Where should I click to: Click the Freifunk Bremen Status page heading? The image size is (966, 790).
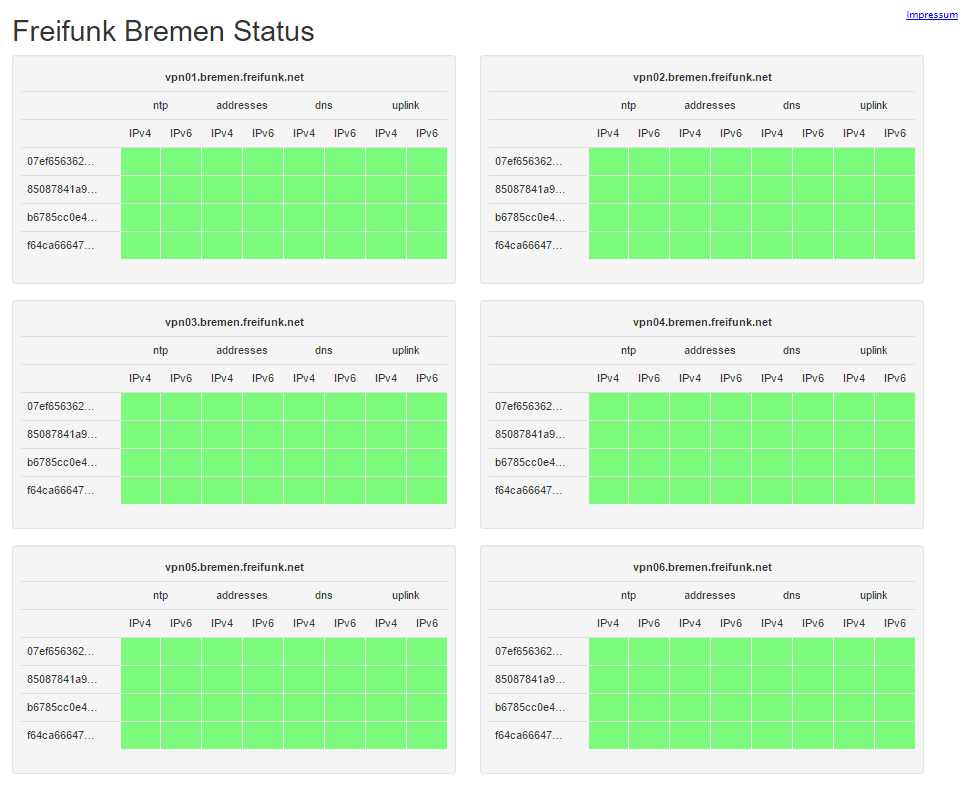click(163, 31)
